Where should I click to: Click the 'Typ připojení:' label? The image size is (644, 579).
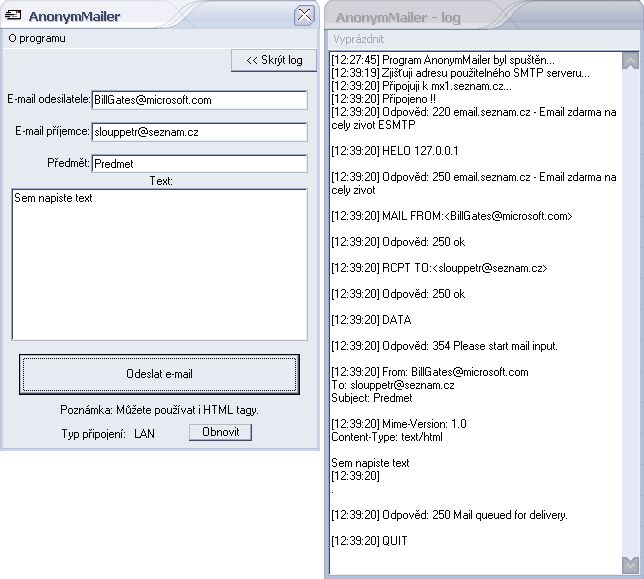(93, 434)
